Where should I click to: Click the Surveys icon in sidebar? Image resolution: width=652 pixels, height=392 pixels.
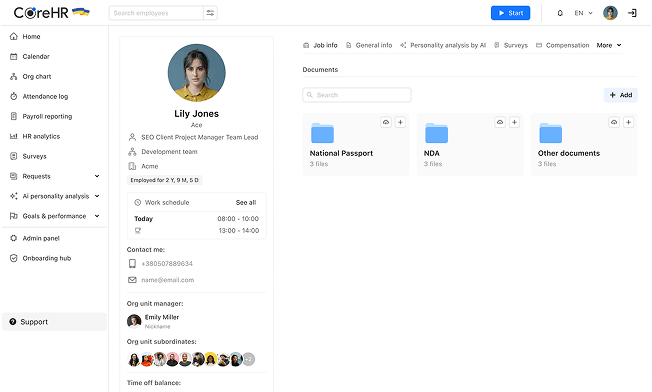pos(14,156)
